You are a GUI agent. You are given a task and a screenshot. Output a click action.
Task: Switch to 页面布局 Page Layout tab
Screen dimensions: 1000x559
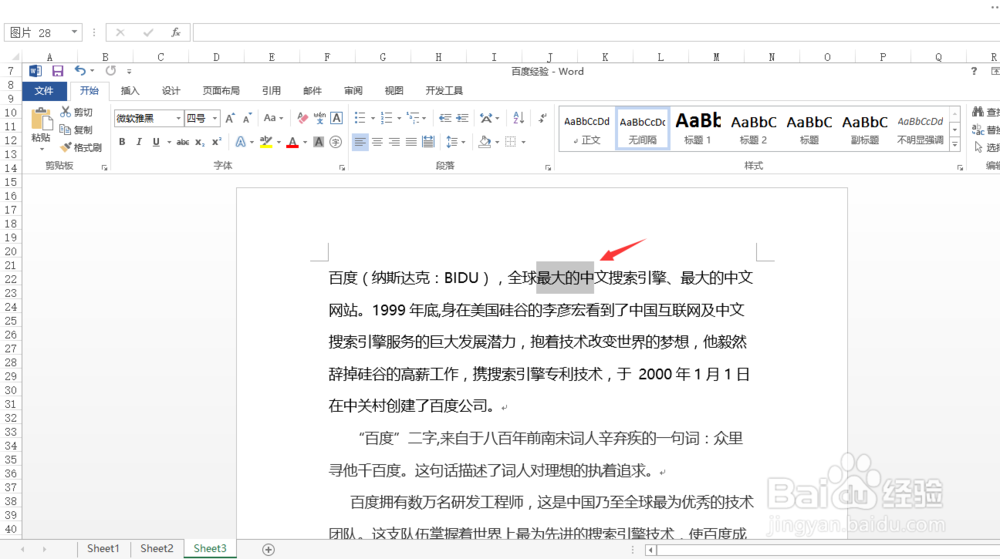[221, 91]
